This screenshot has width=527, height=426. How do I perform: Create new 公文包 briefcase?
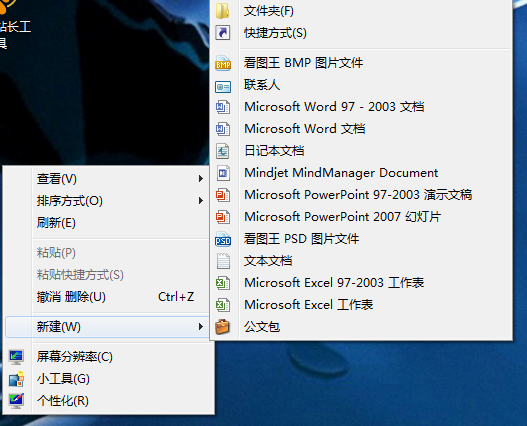[361, 327]
